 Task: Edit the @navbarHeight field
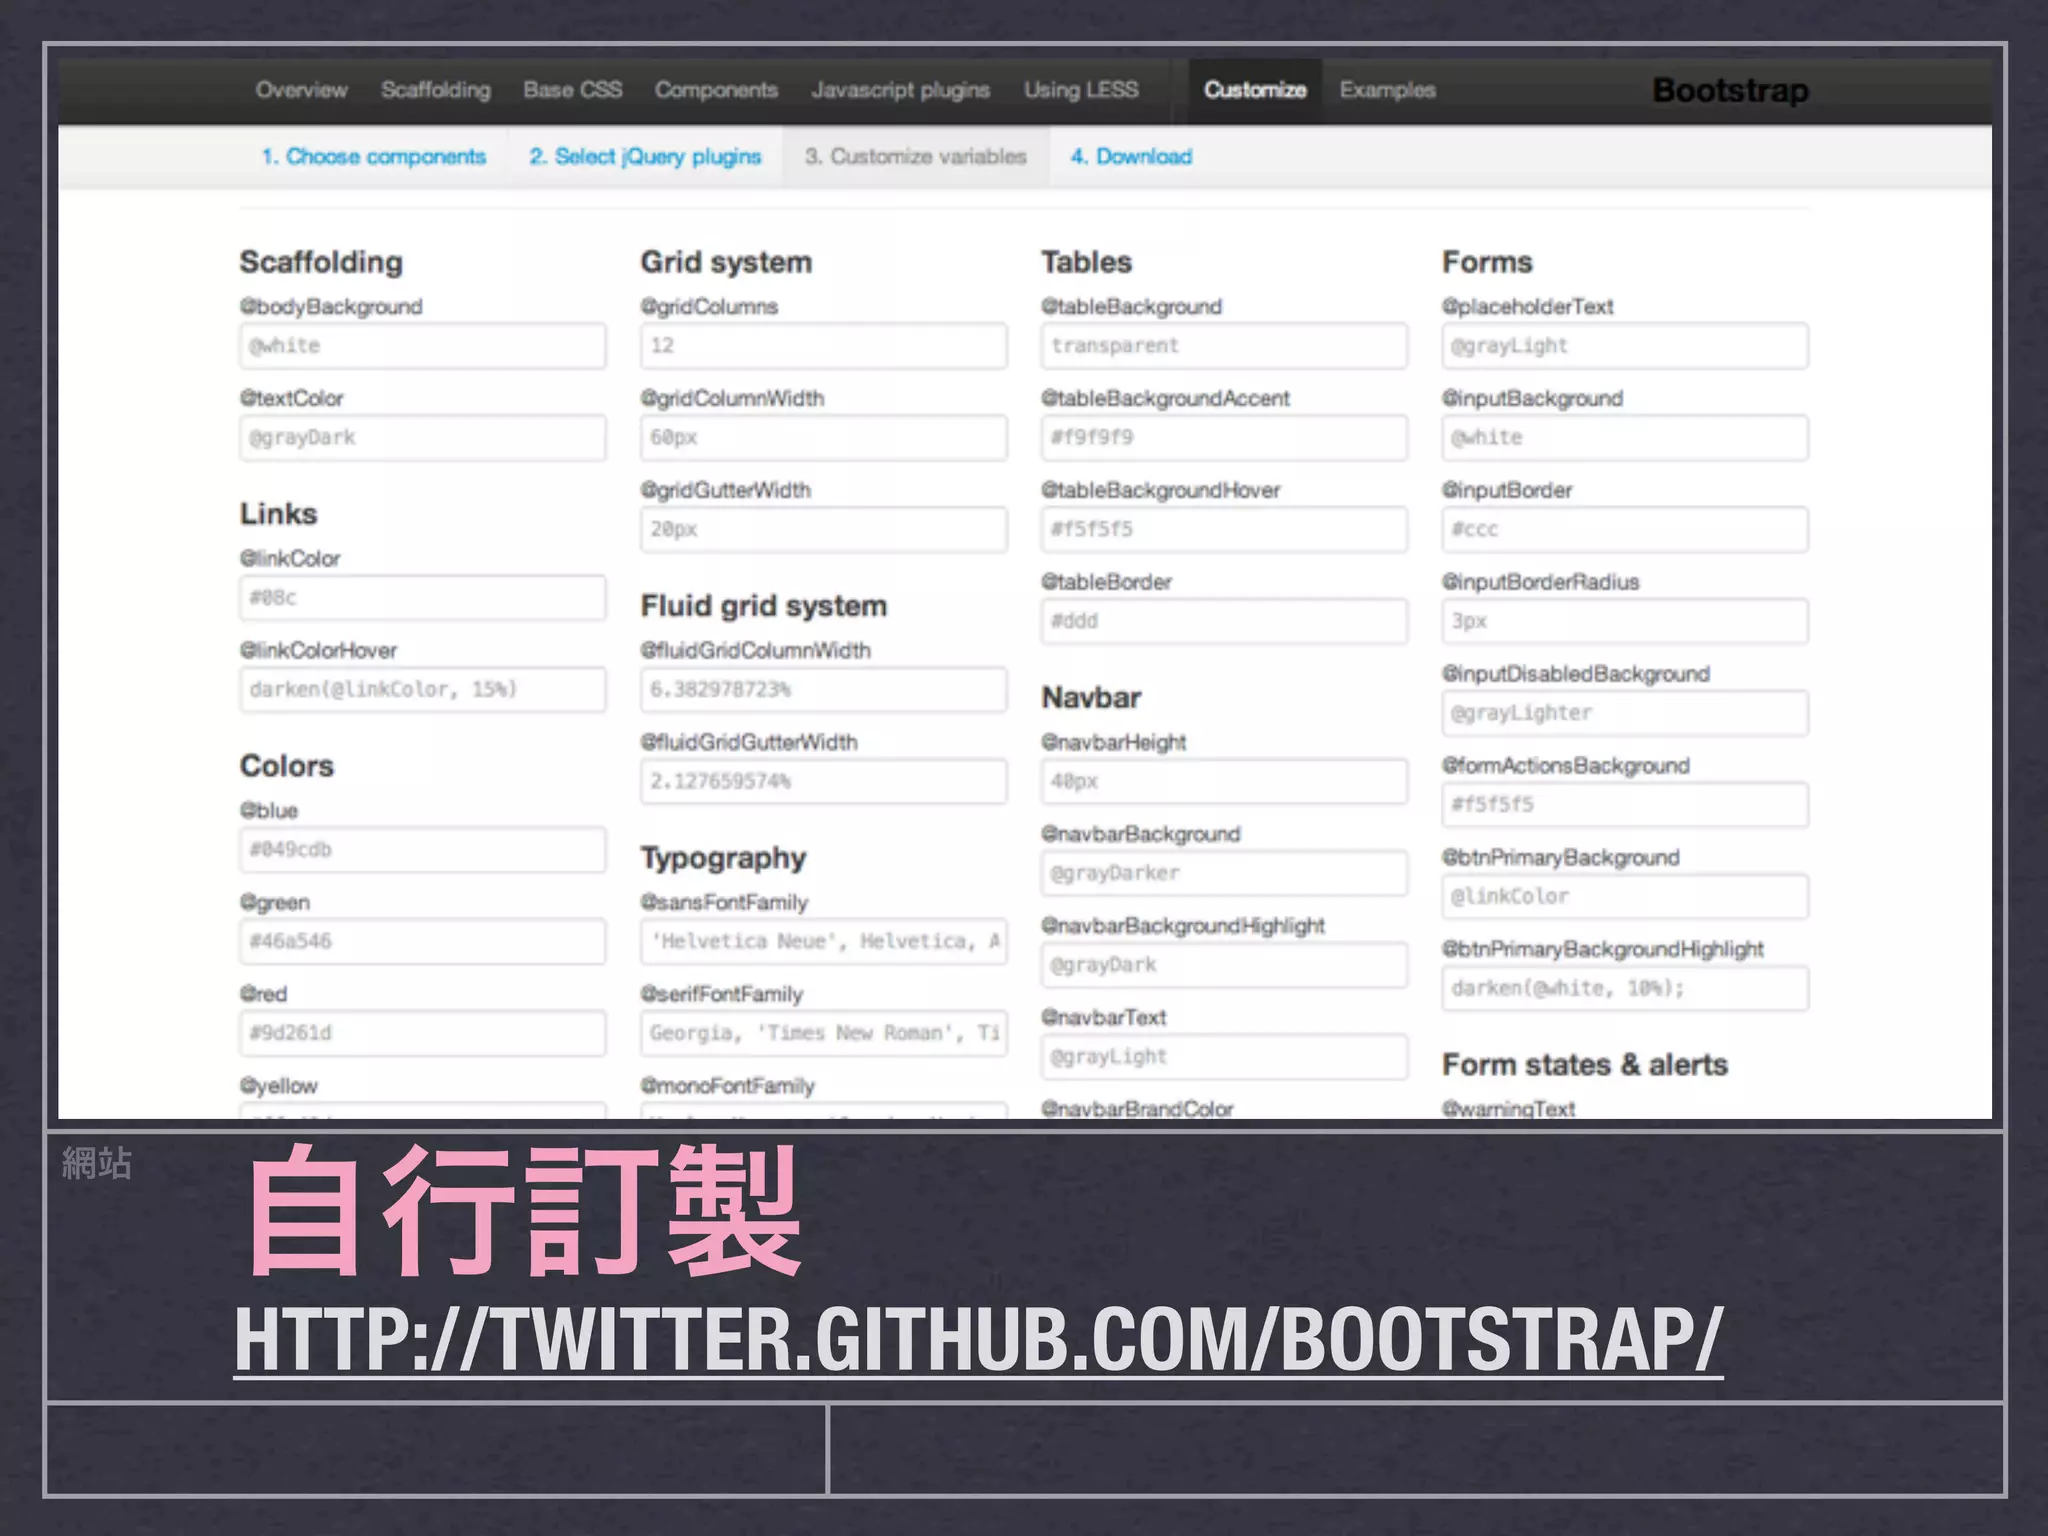(x=1225, y=782)
